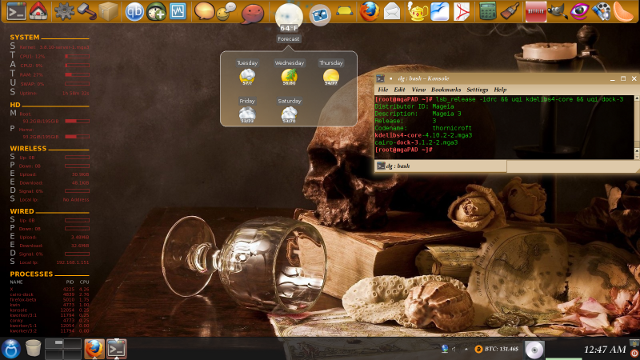The width and height of the screenshot is (640, 360).
Task: Click the Konsole vertical scrollbar
Action: click(x=636, y=127)
